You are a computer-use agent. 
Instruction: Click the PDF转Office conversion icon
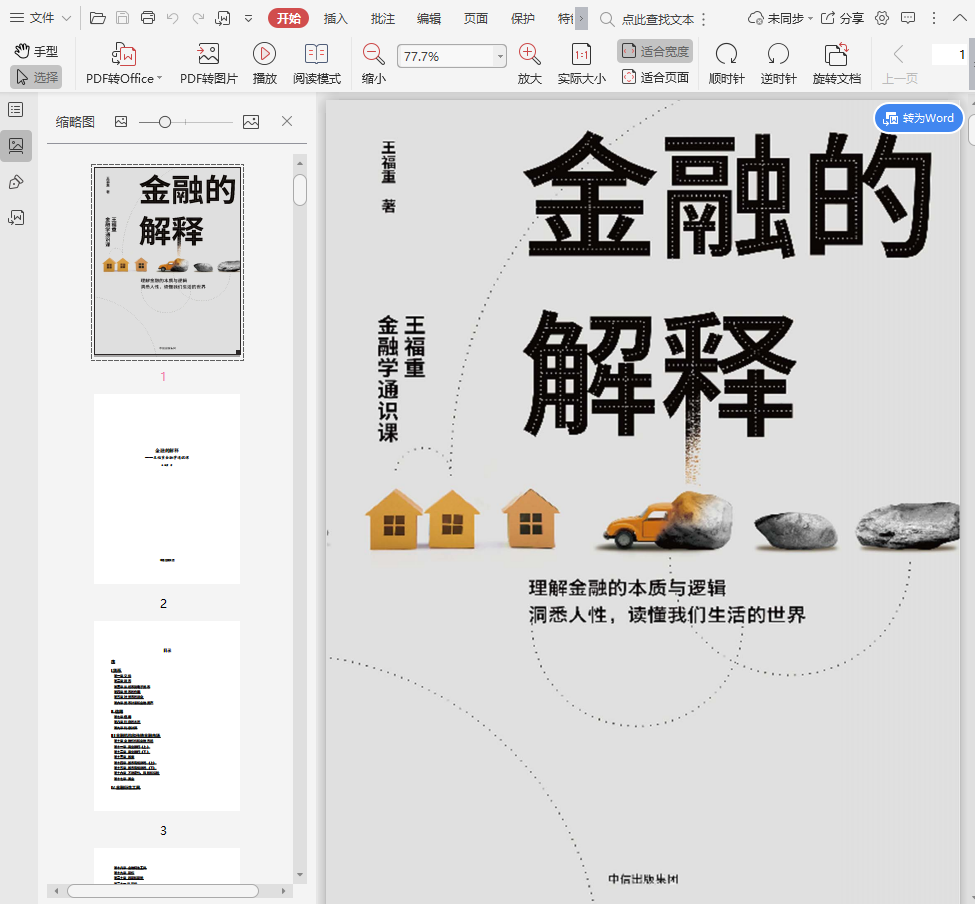click(123, 55)
